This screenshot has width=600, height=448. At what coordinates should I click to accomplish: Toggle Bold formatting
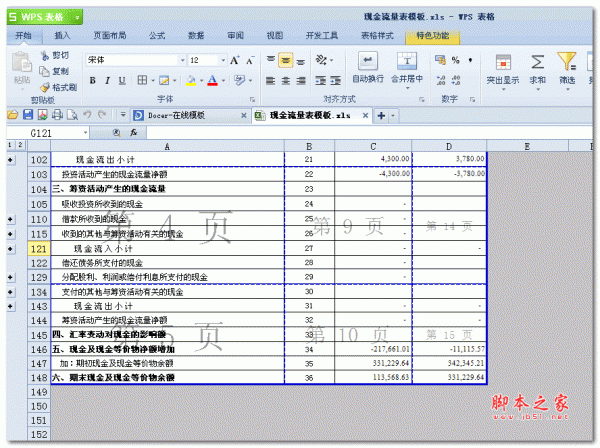point(92,80)
